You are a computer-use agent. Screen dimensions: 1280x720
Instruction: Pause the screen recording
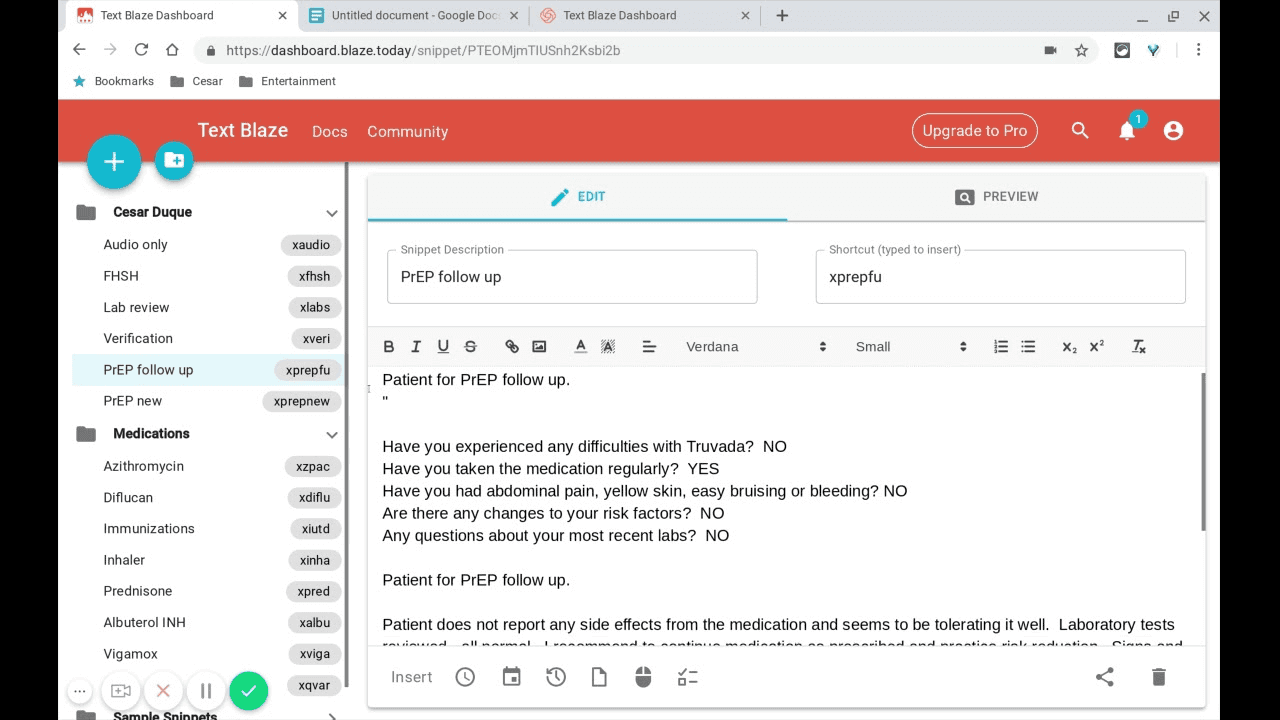(206, 691)
